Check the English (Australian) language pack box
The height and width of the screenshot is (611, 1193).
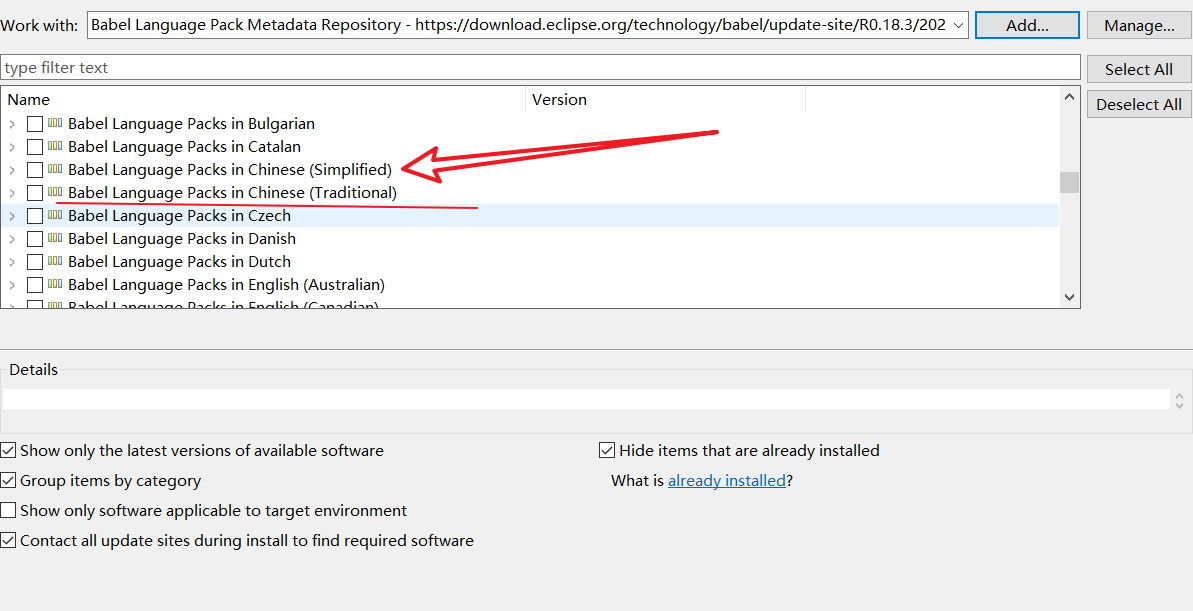click(x=35, y=285)
